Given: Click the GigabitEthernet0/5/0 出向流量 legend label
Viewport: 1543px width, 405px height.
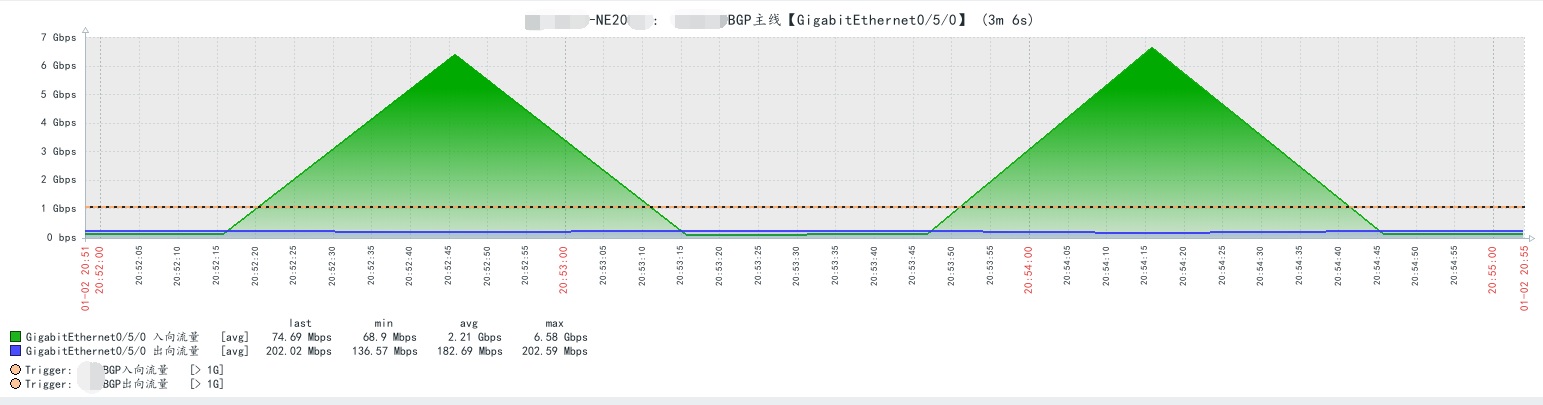Looking at the screenshot, I should [112, 352].
